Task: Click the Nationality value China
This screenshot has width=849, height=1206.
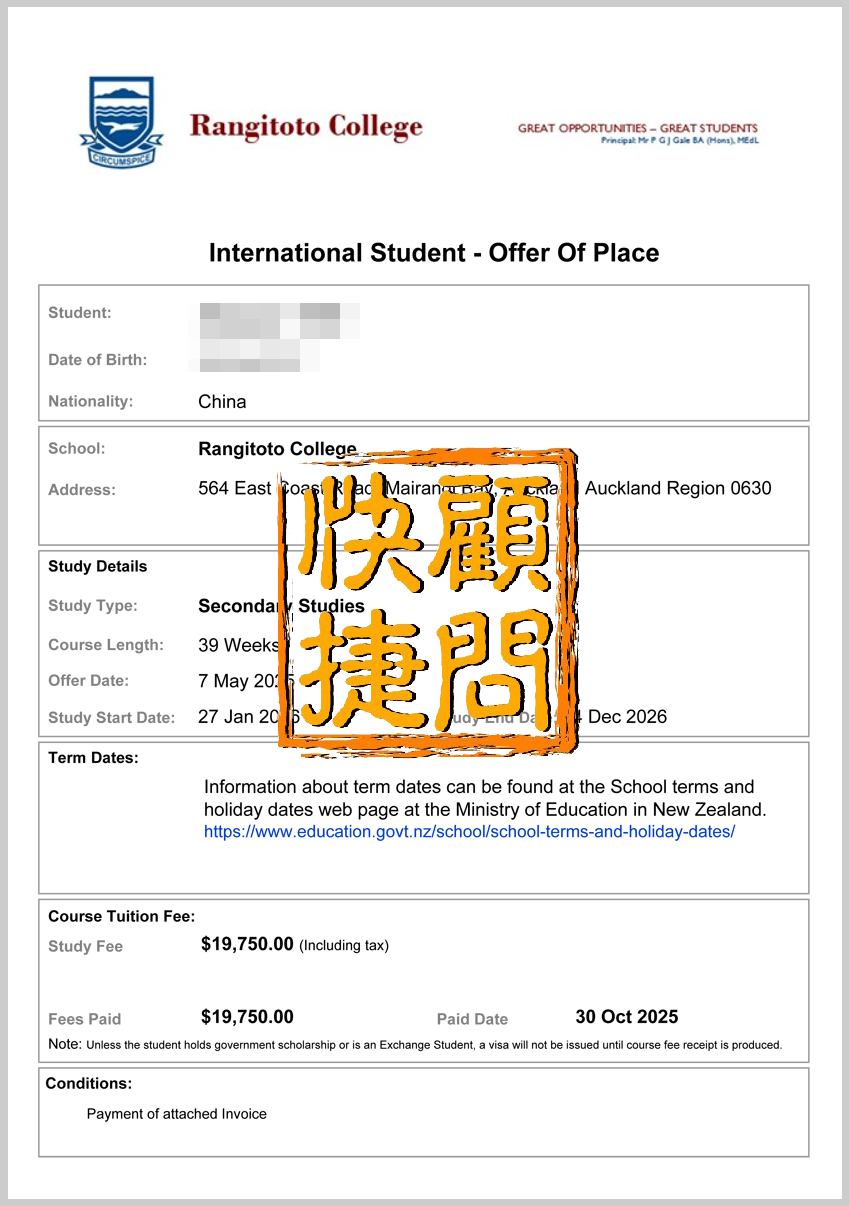Action: tap(222, 401)
